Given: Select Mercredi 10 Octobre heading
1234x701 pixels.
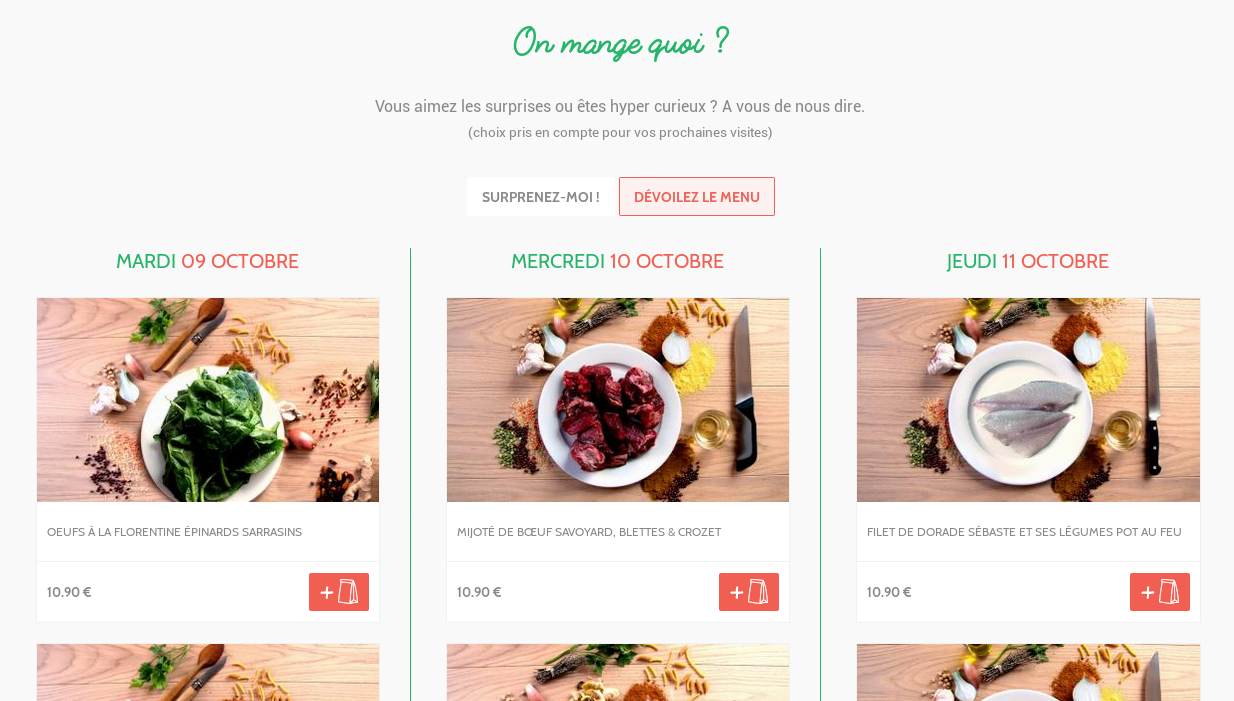Looking at the screenshot, I should tap(617, 261).
